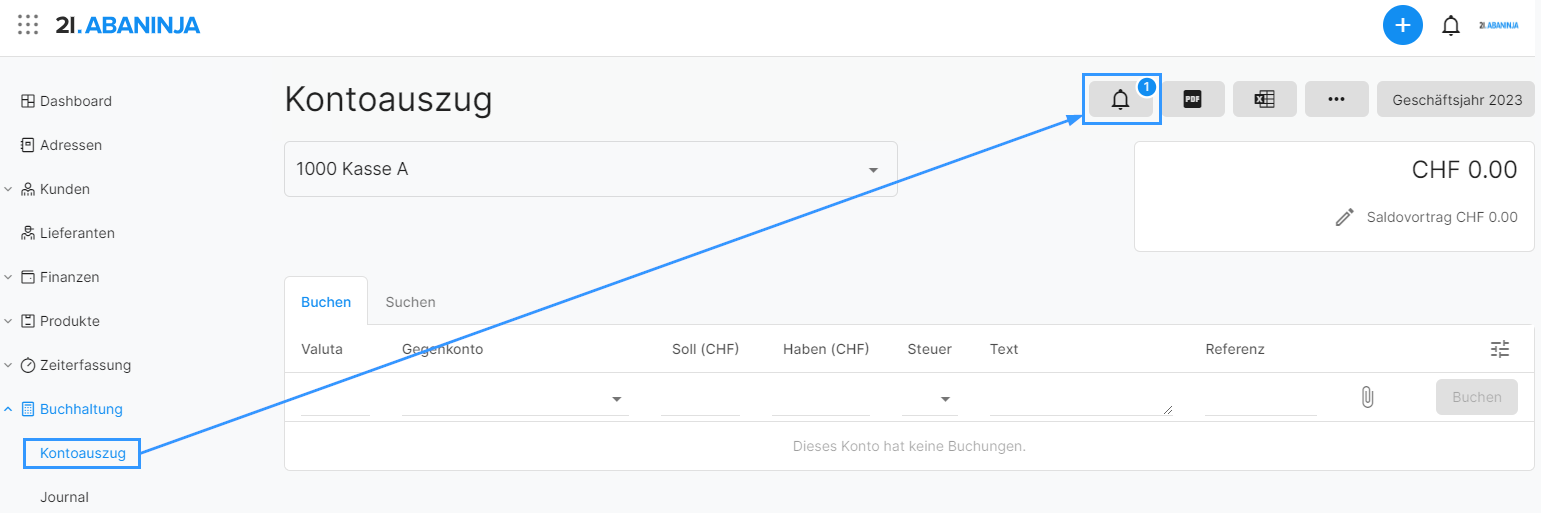
Task: Open Journal in sidebar
Action: click(64, 497)
